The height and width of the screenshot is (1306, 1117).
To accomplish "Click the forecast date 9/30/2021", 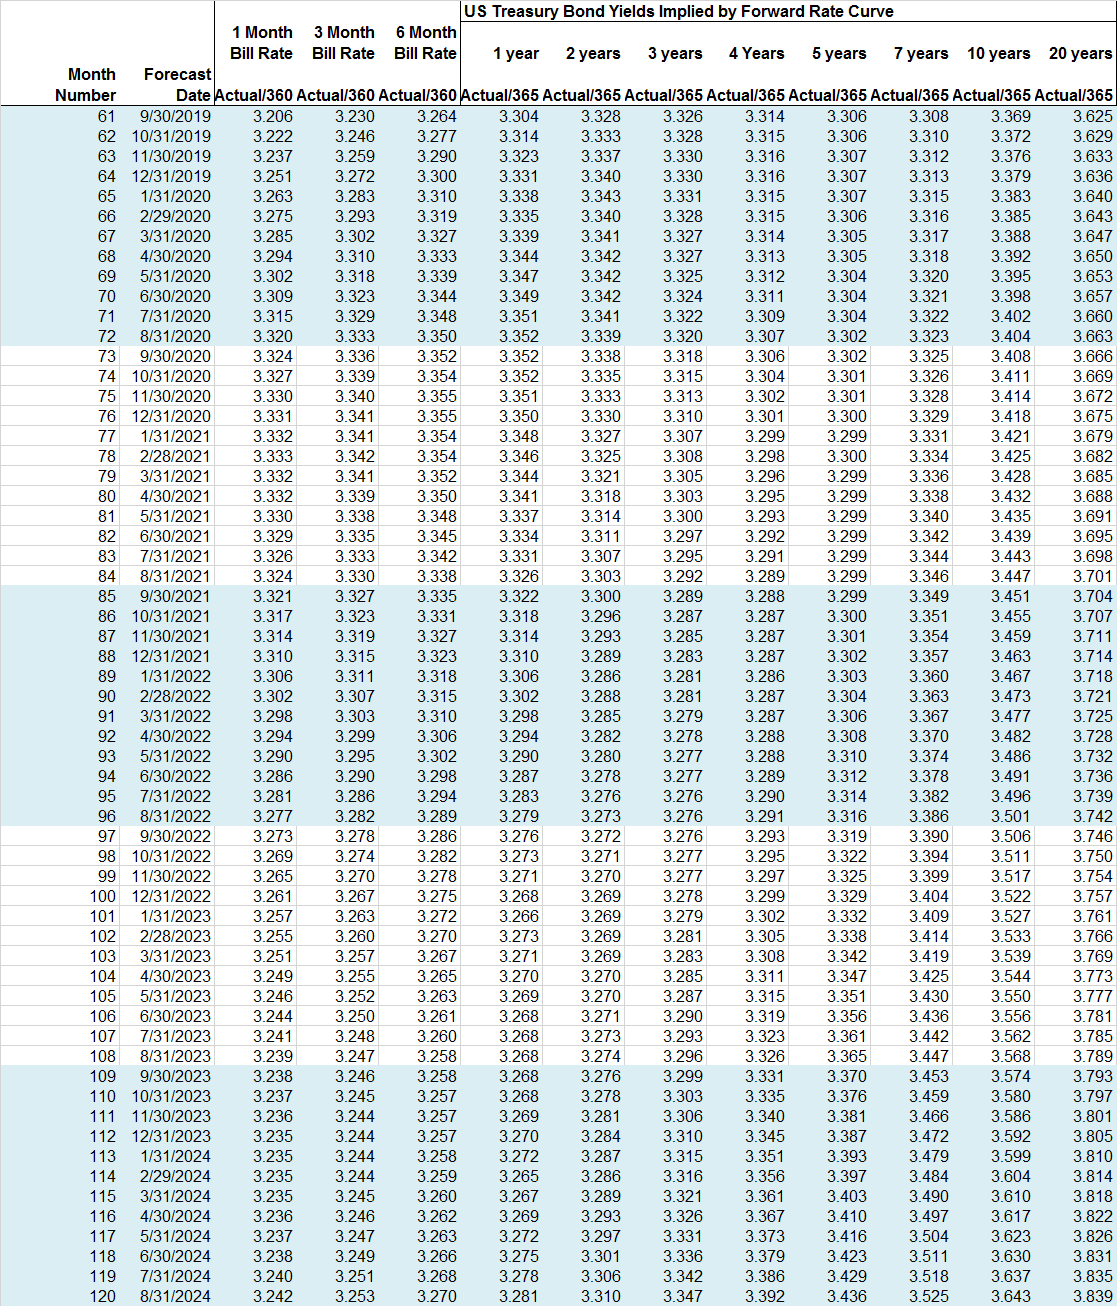I will click(175, 596).
